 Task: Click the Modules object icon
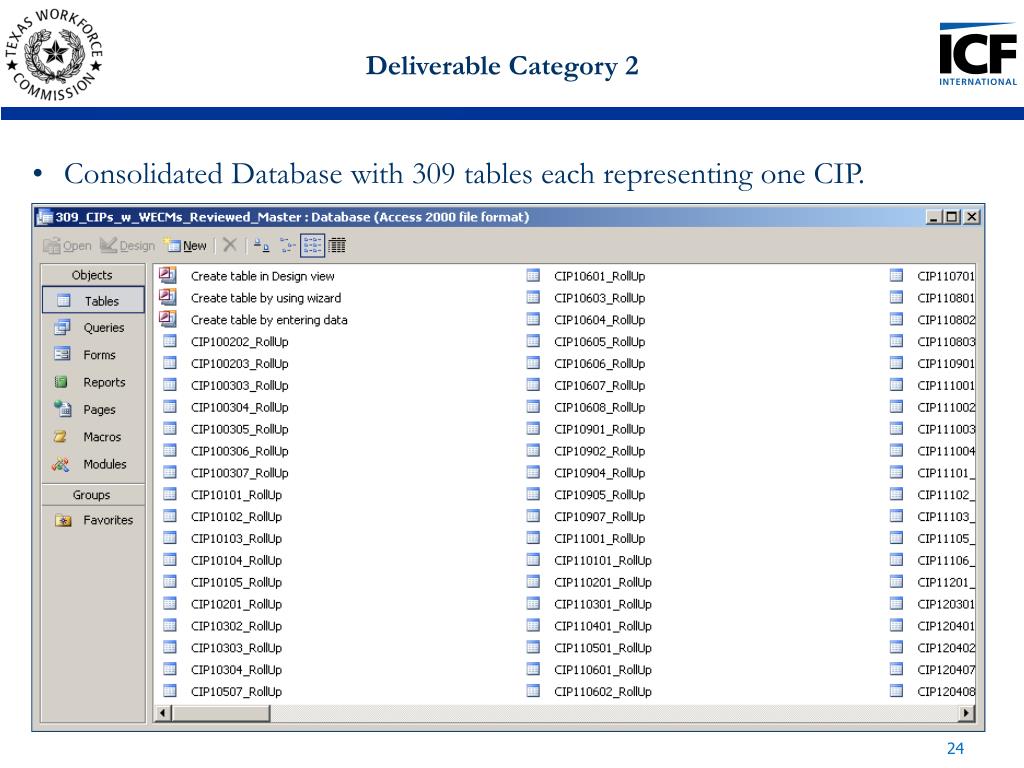pyautogui.click(x=61, y=464)
